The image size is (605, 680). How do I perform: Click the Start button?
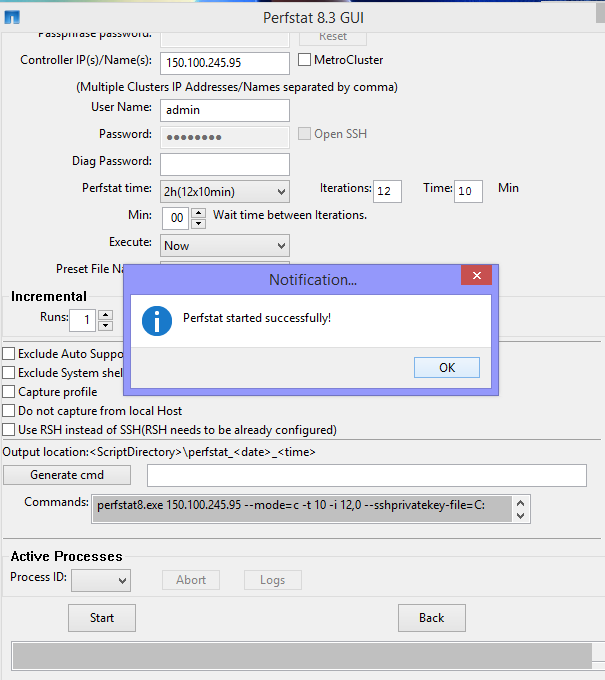click(x=102, y=618)
